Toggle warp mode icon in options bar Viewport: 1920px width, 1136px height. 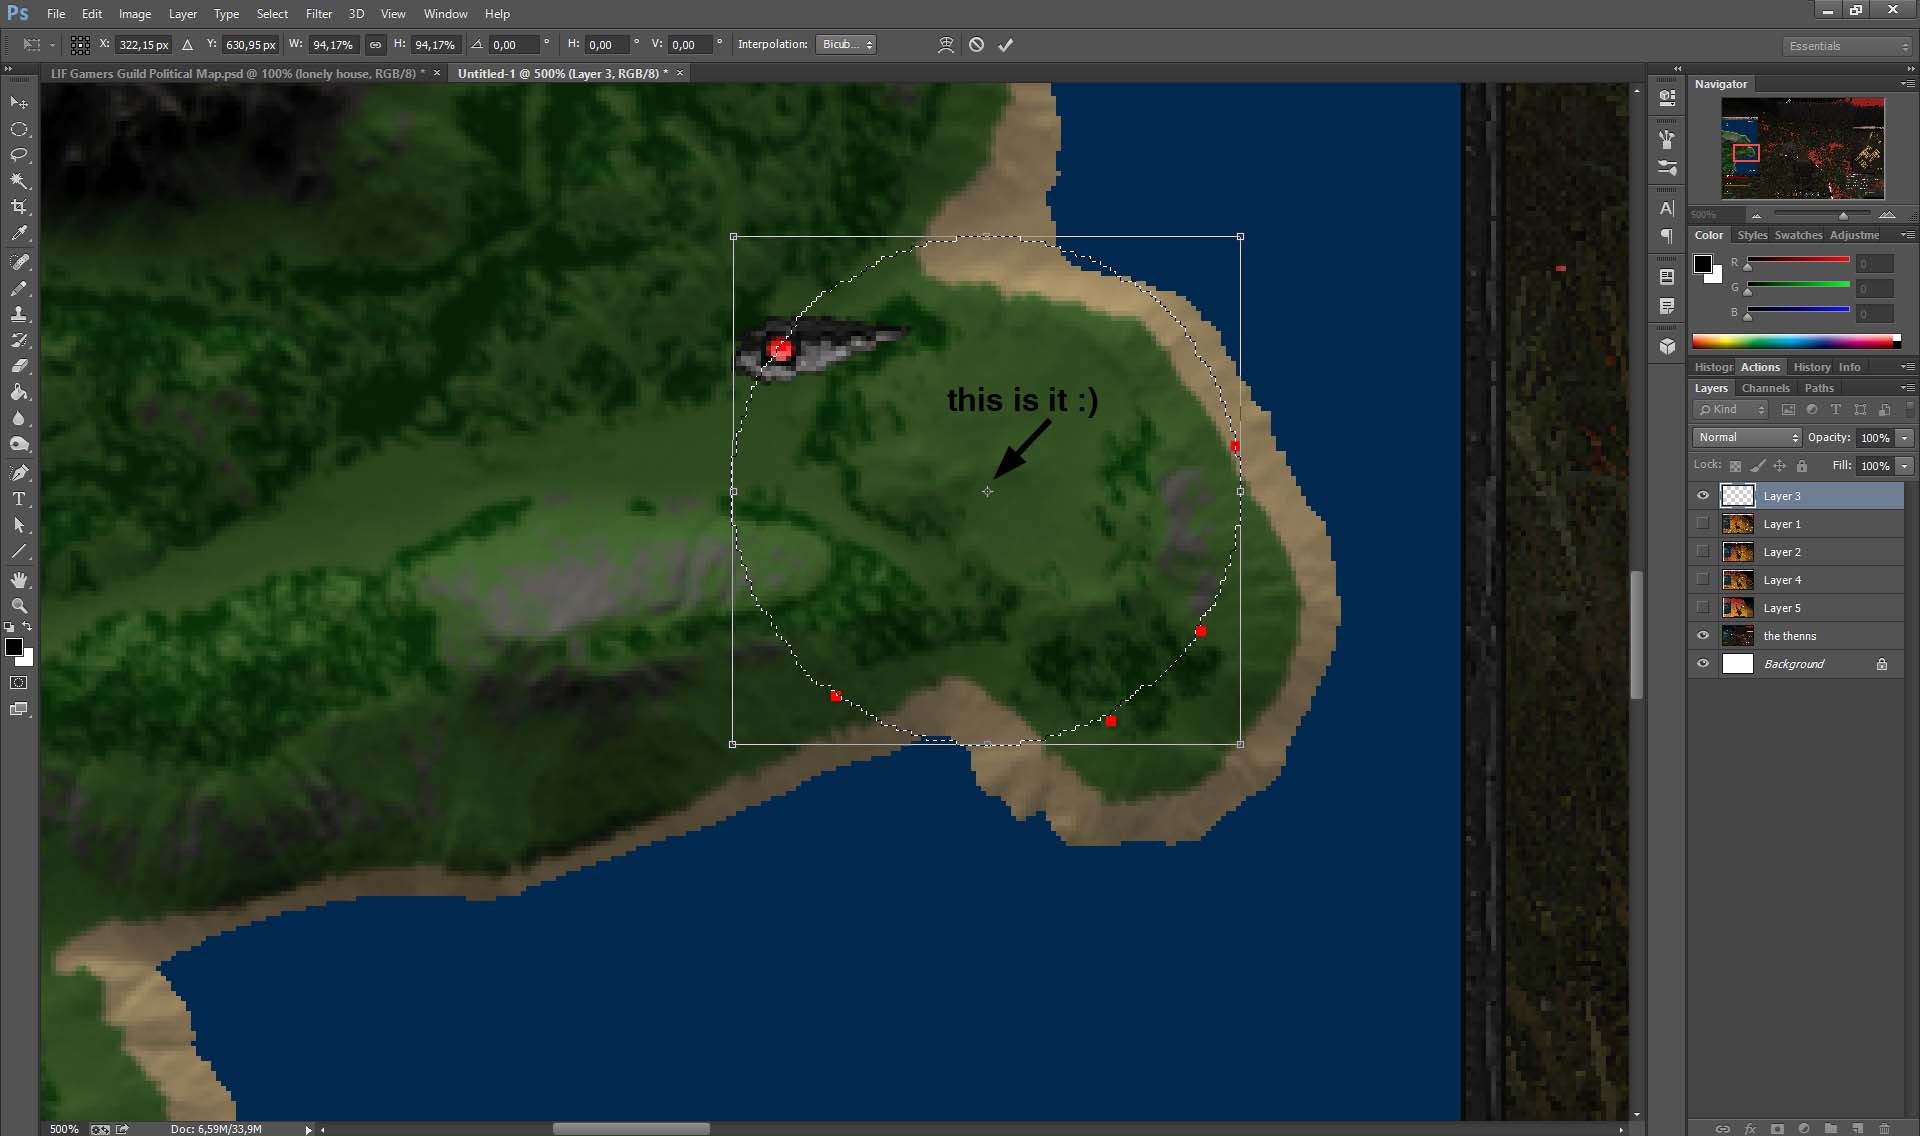945,45
